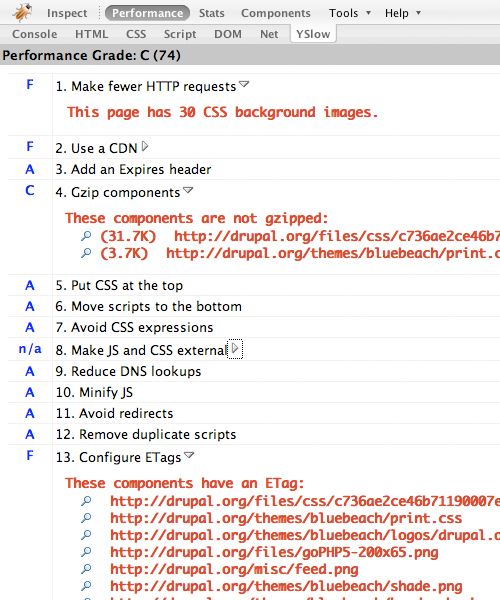Collapse the Configure ETags rule

pyautogui.click(x=189, y=455)
